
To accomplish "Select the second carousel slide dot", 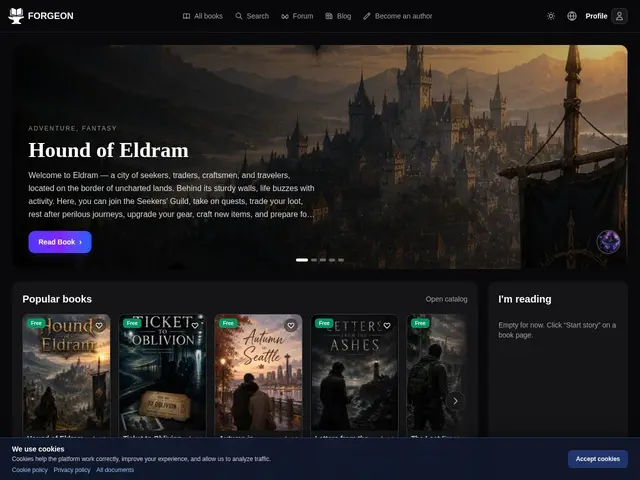I will pos(314,260).
